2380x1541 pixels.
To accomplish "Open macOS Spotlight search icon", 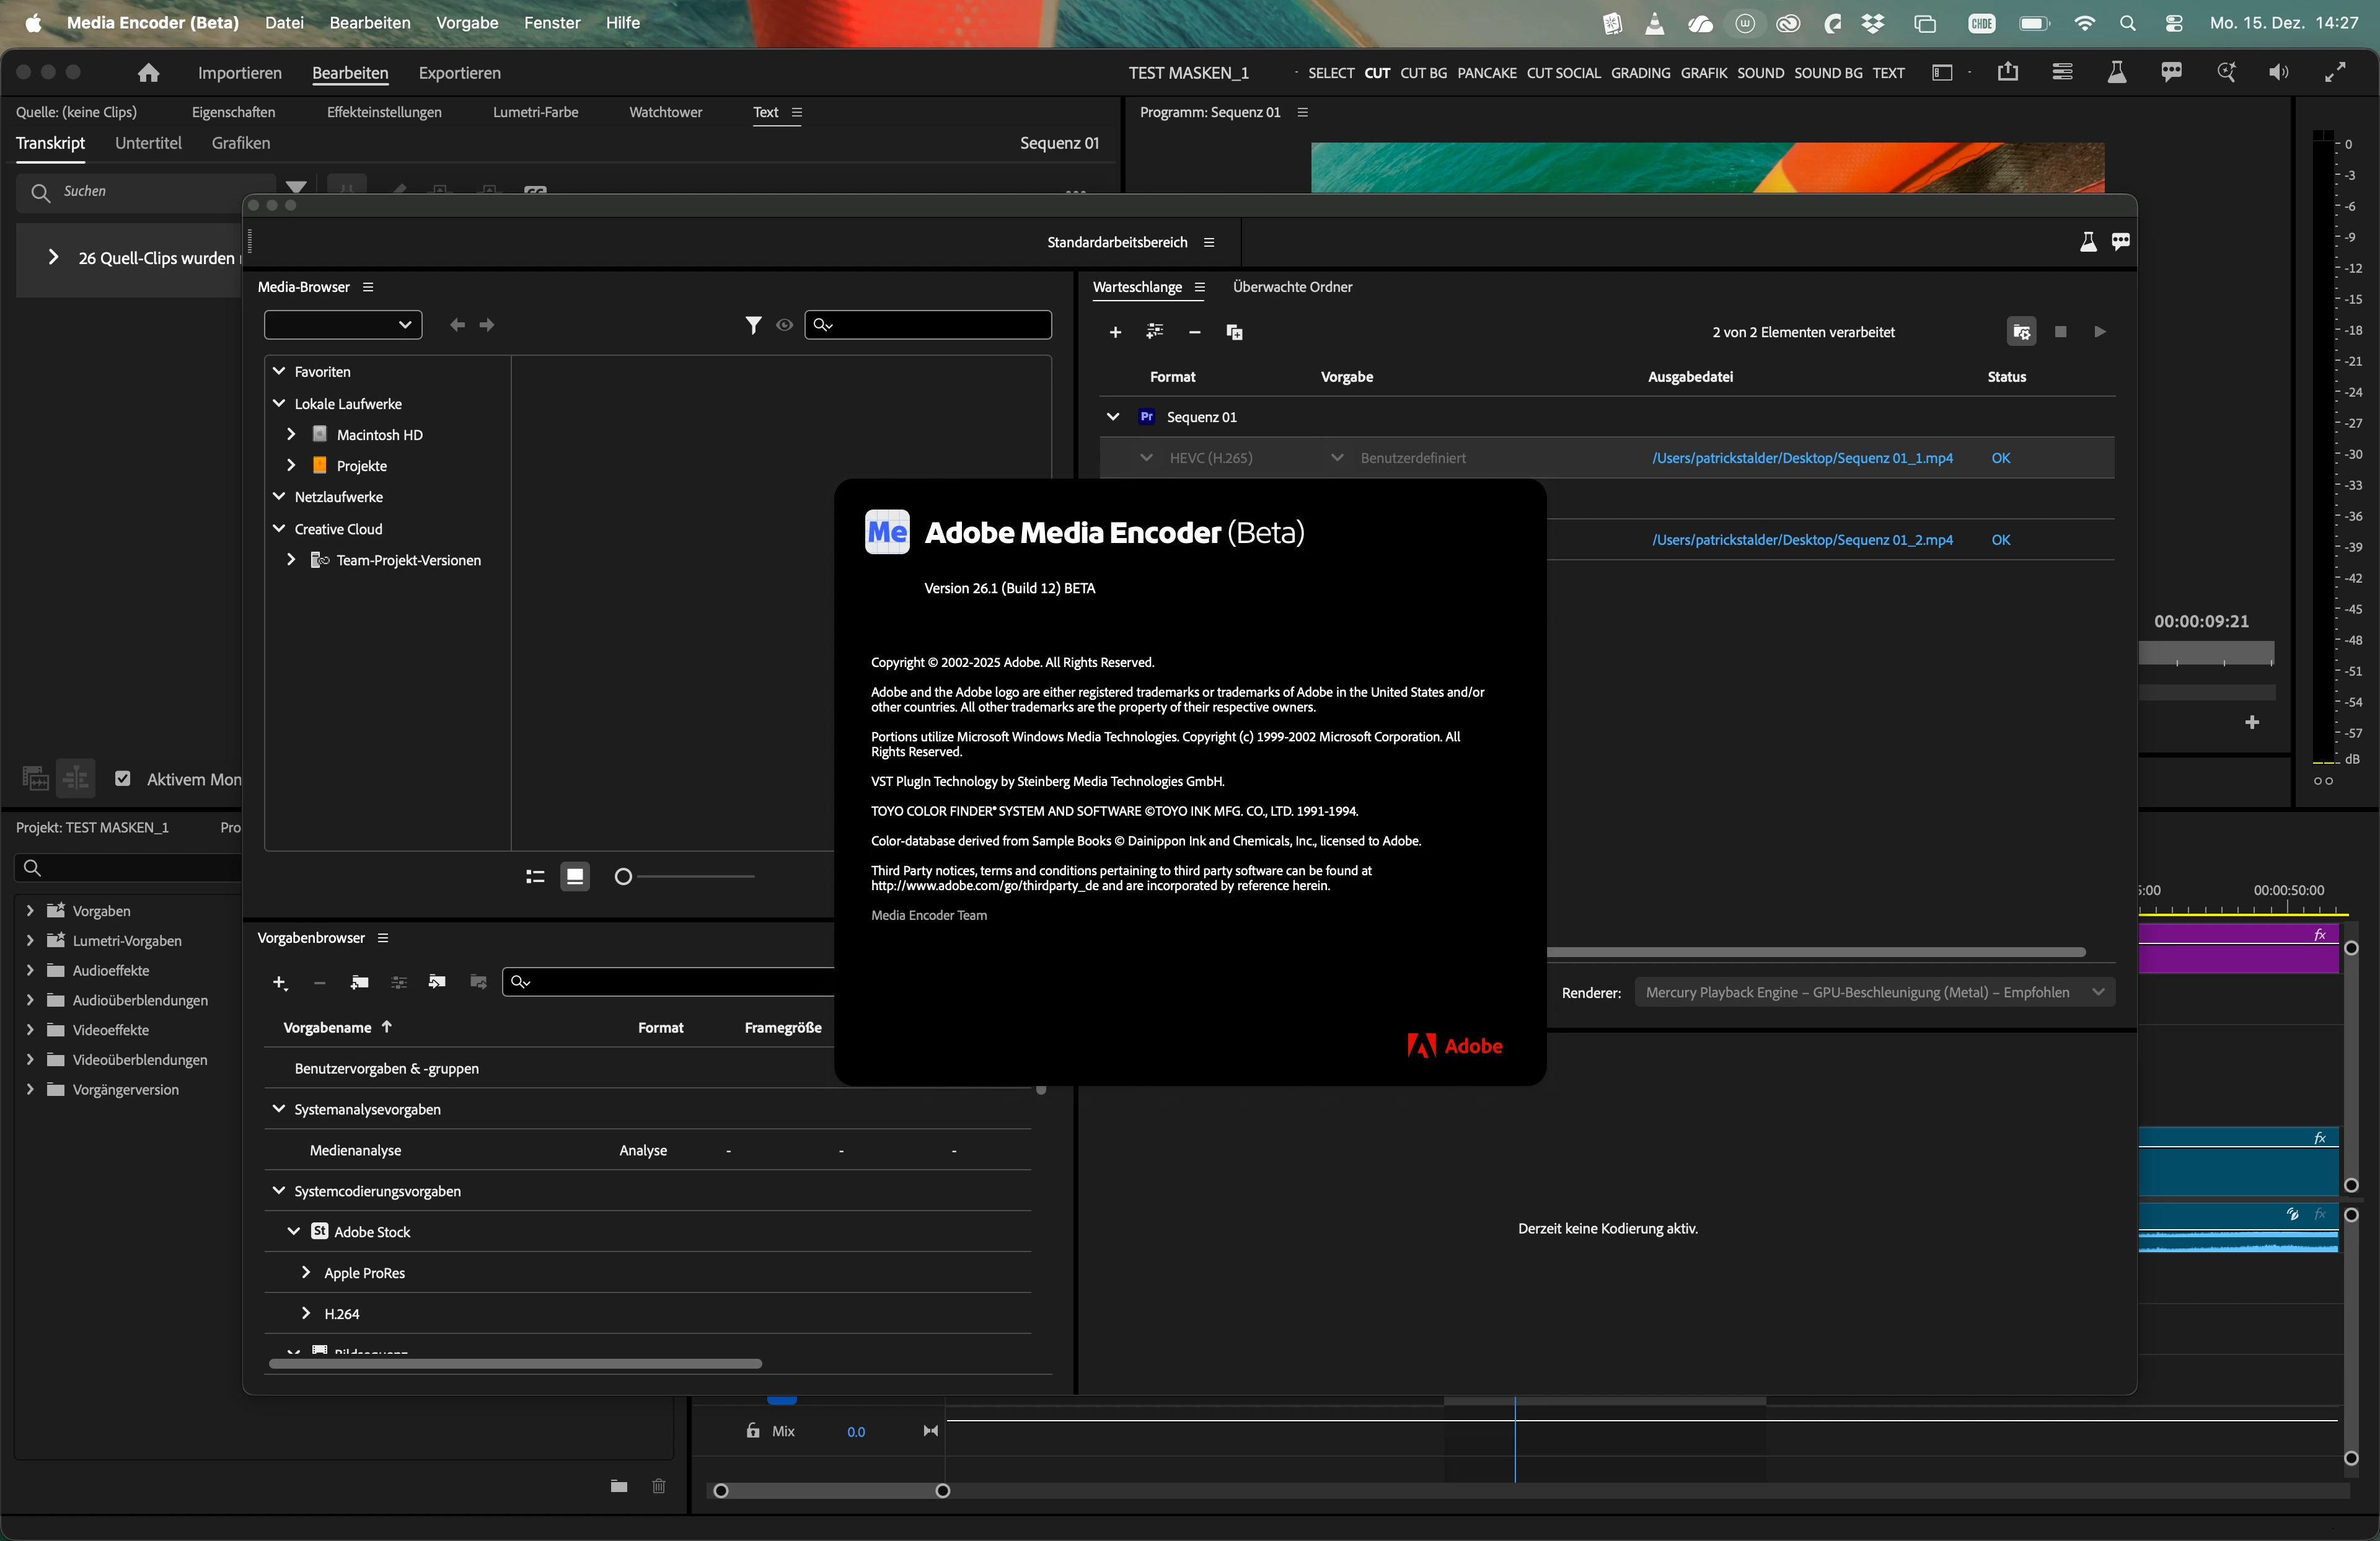I will pyautogui.click(x=2128, y=23).
